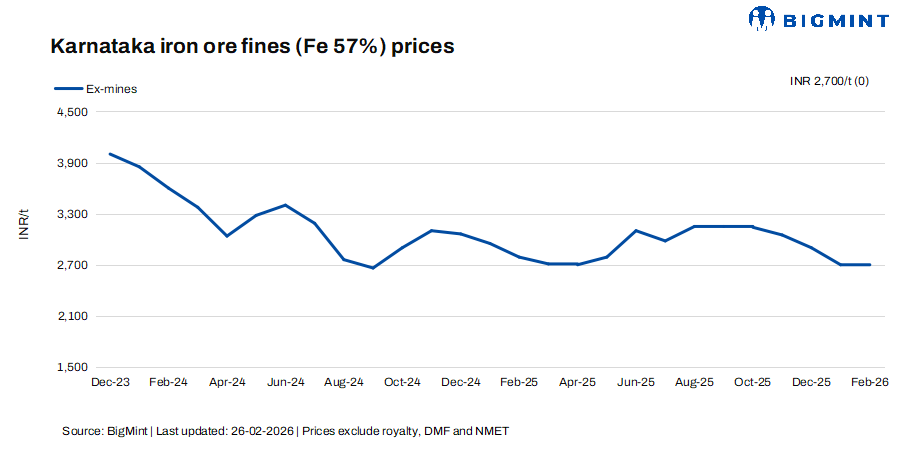Click the INR/t vertical axis title
907x462 pixels.
[25, 224]
